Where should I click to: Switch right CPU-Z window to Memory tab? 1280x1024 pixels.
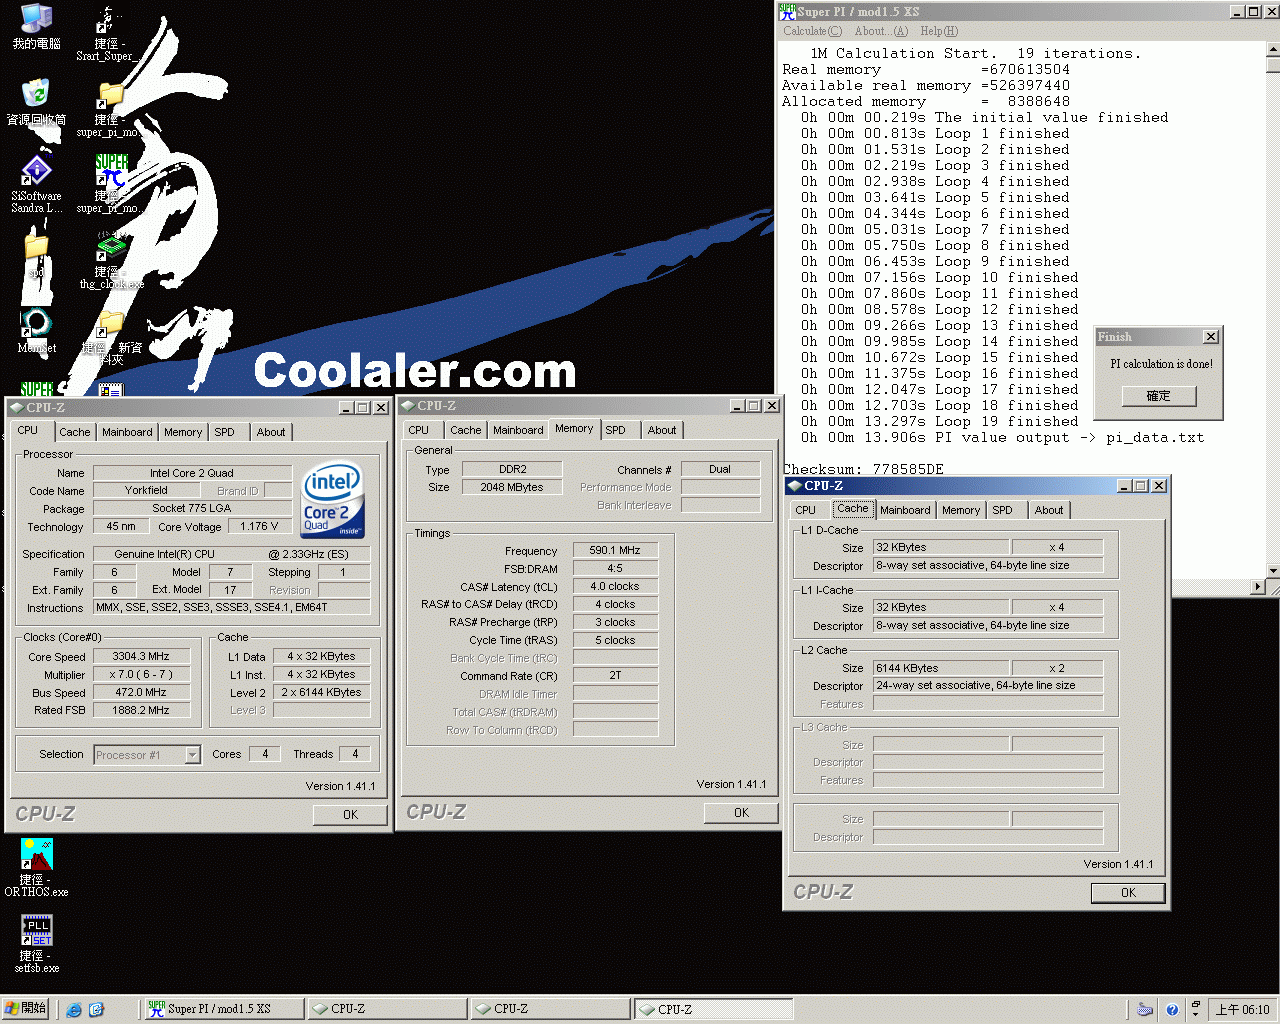click(961, 510)
